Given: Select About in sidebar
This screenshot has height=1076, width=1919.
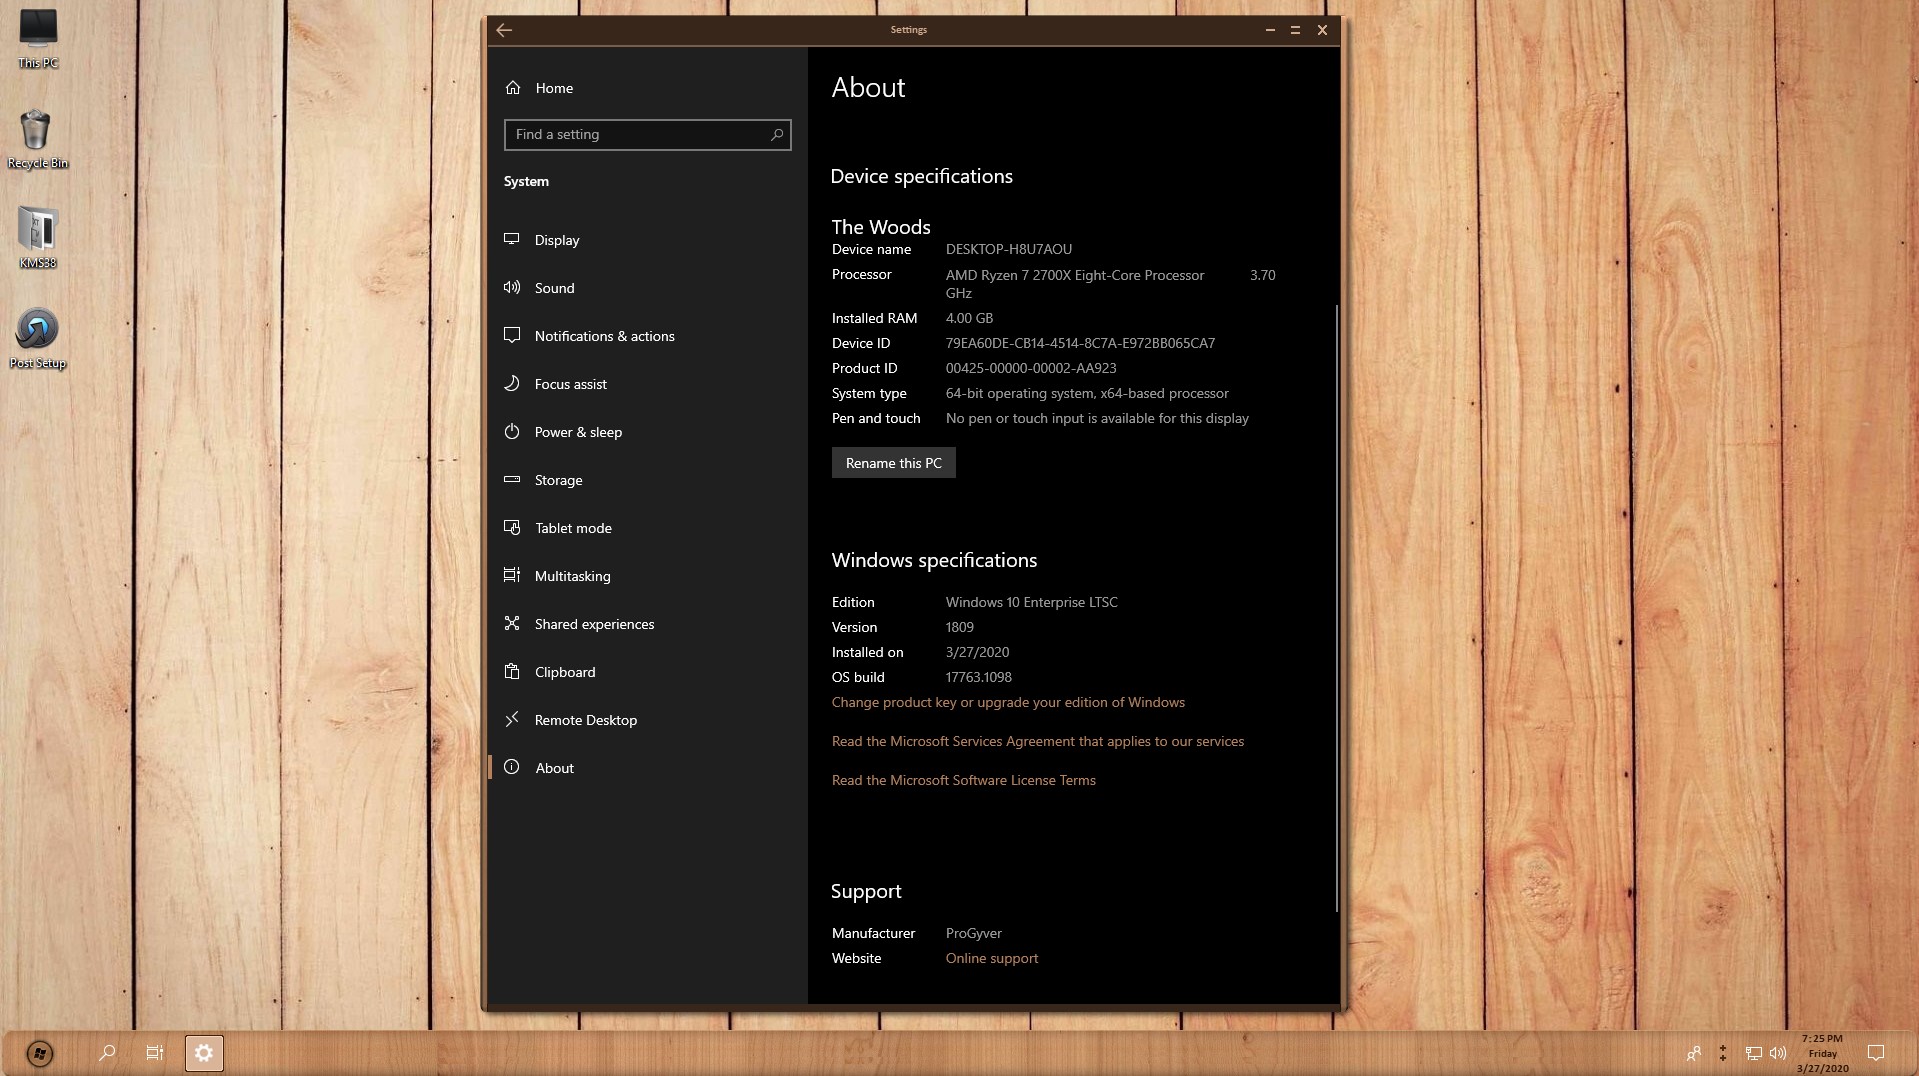Looking at the screenshot, I should (x=648, y=768).
